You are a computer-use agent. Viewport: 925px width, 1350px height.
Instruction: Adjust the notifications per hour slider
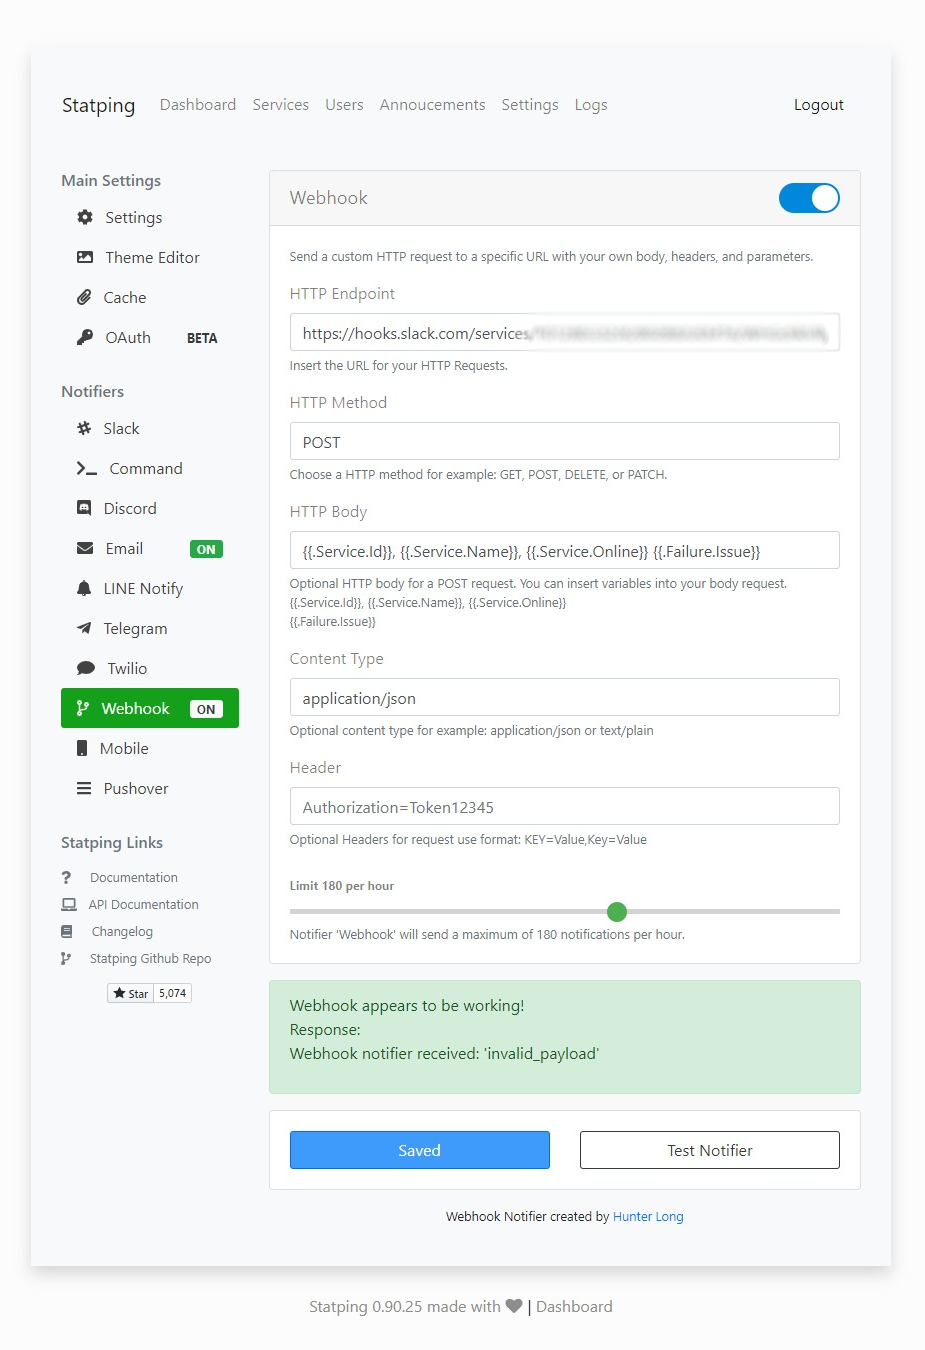pyautogui.click(x=616, y=911)
